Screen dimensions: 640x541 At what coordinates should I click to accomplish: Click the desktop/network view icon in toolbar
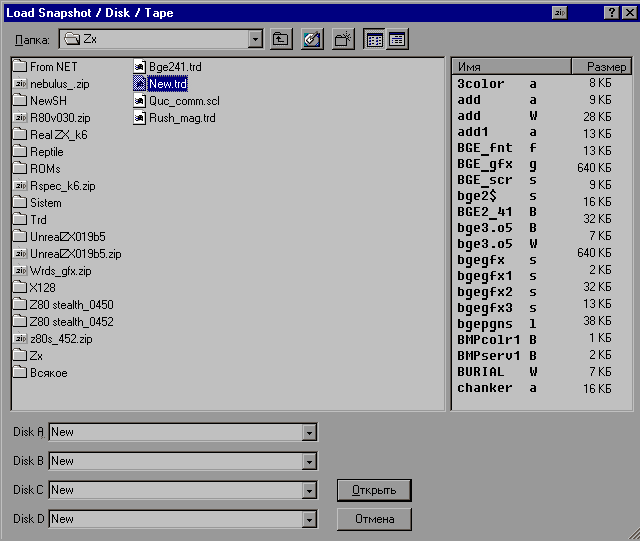(x=312, y=39)
